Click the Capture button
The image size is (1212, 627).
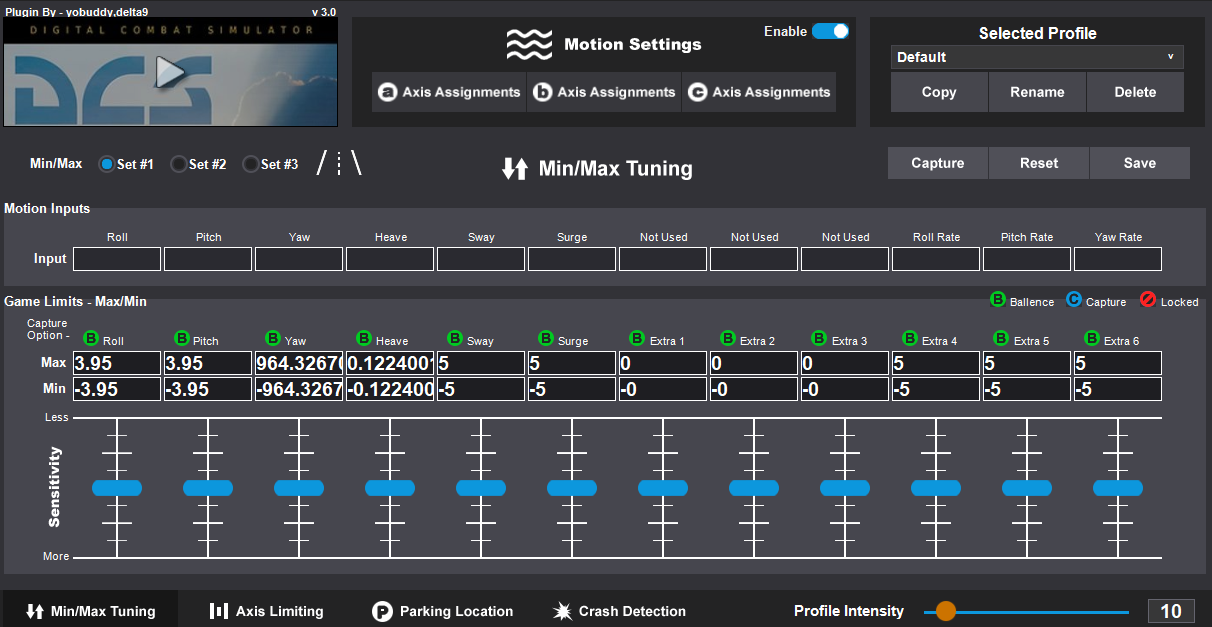click(x=937, y=163)
